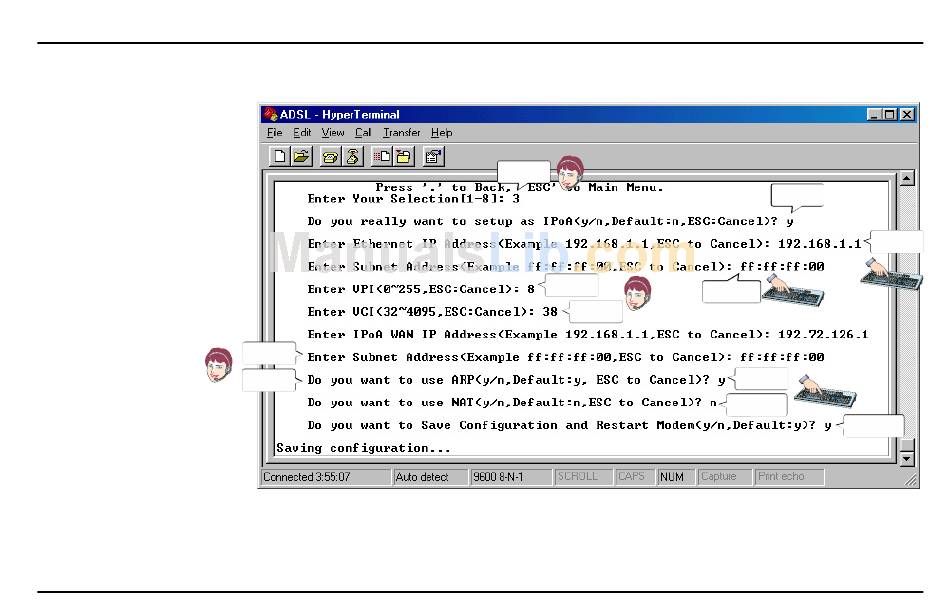Click the SCROLL indicator in status bar
Viewport: 950px width, 614px height.
pyautogui.click(x=583, y=477)
